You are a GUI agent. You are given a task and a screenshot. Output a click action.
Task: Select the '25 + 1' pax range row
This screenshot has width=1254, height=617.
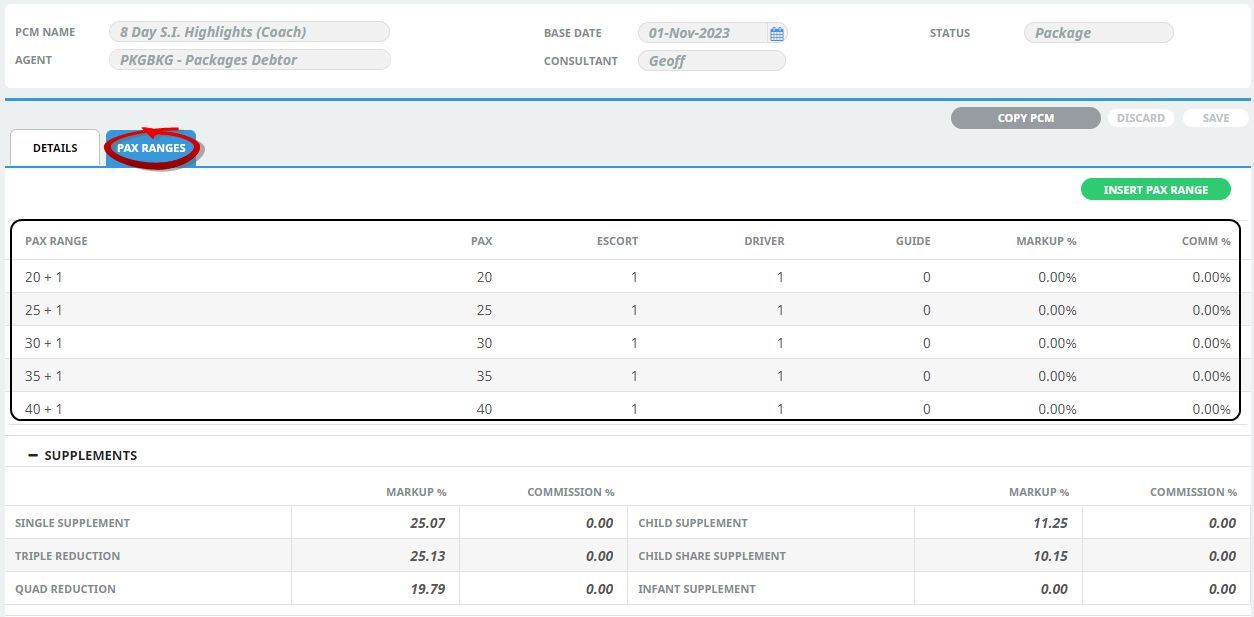(x=626, y=310)
